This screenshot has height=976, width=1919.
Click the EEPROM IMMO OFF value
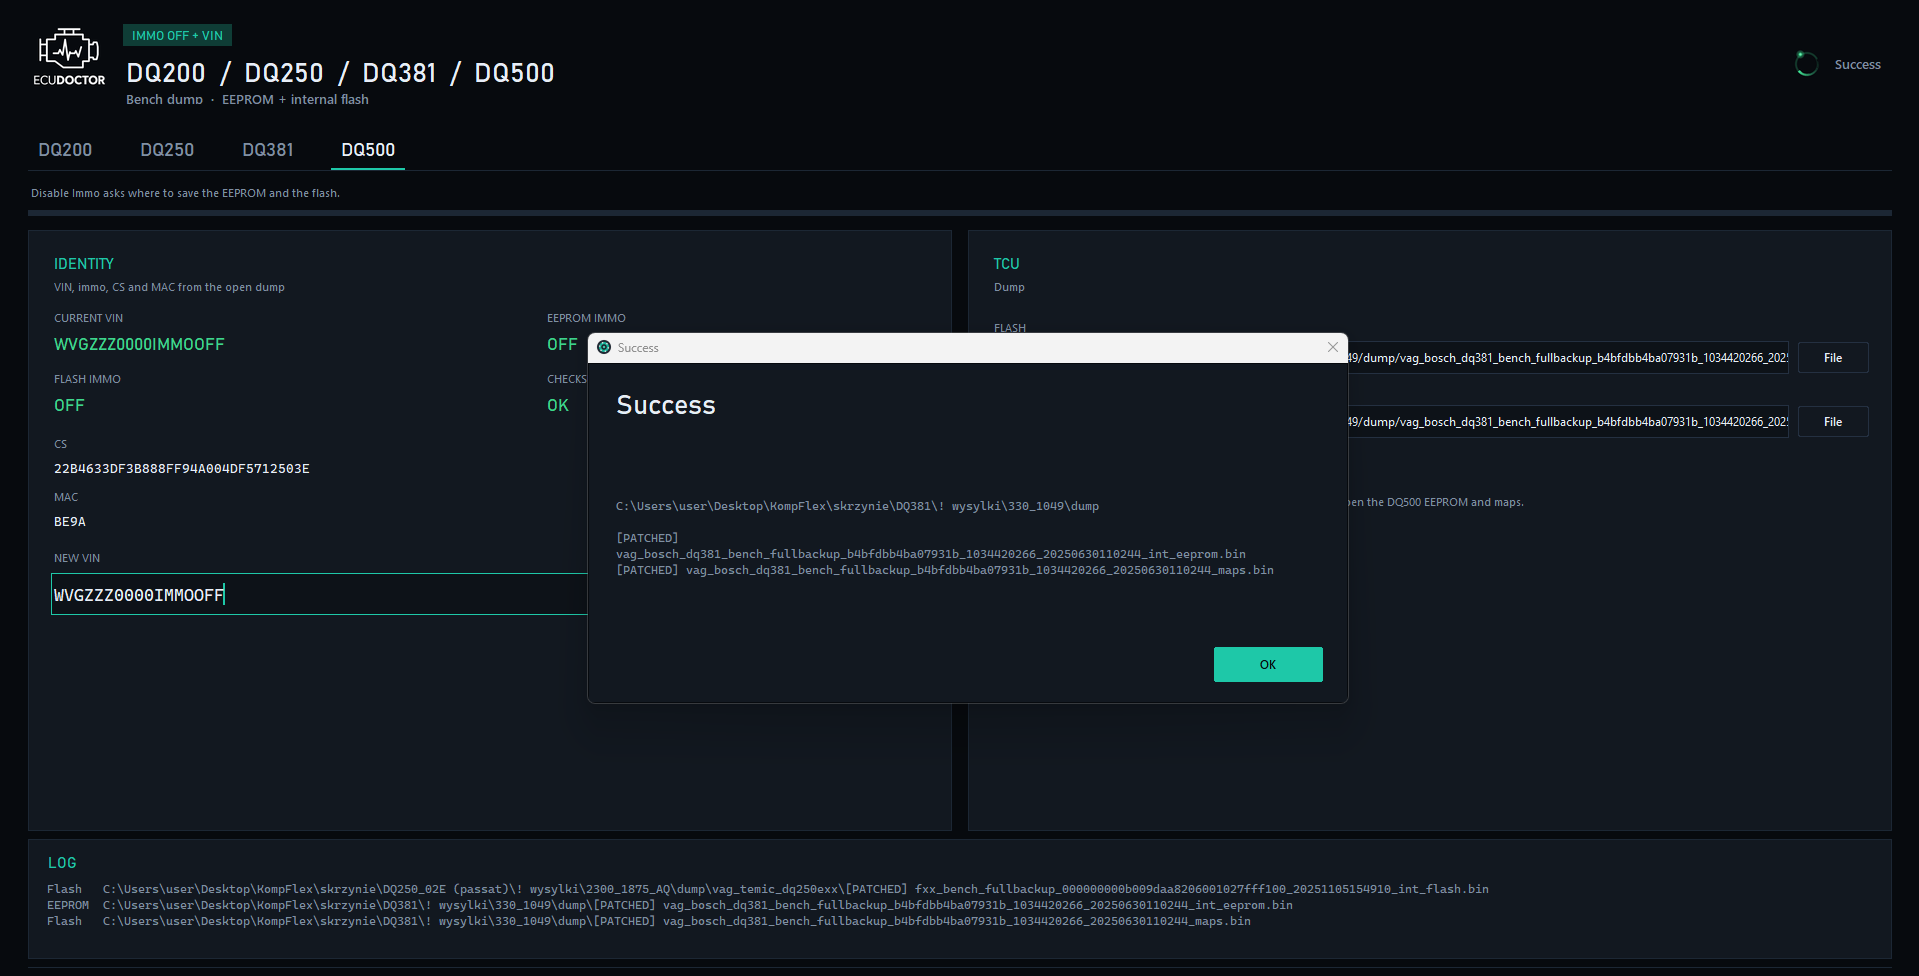click(x=562, y=344)
